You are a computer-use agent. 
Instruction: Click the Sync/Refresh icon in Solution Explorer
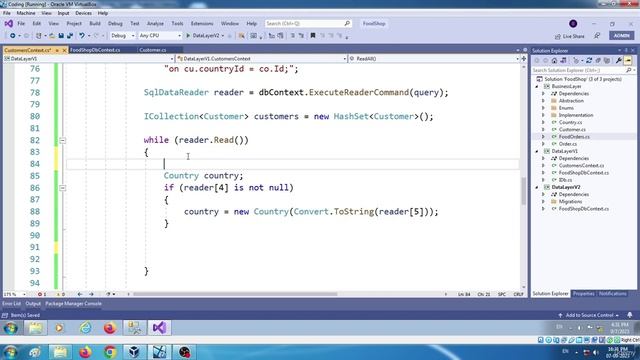(589, 60)
